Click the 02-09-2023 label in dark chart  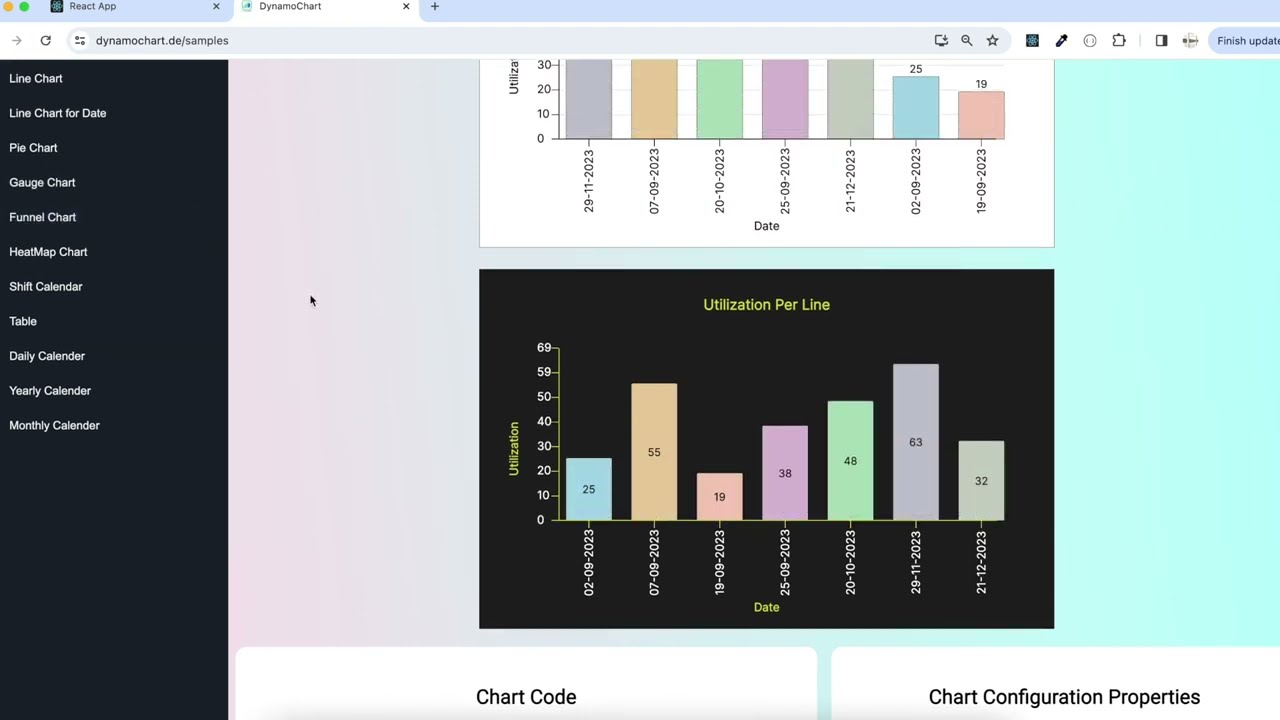coord(588,562)
